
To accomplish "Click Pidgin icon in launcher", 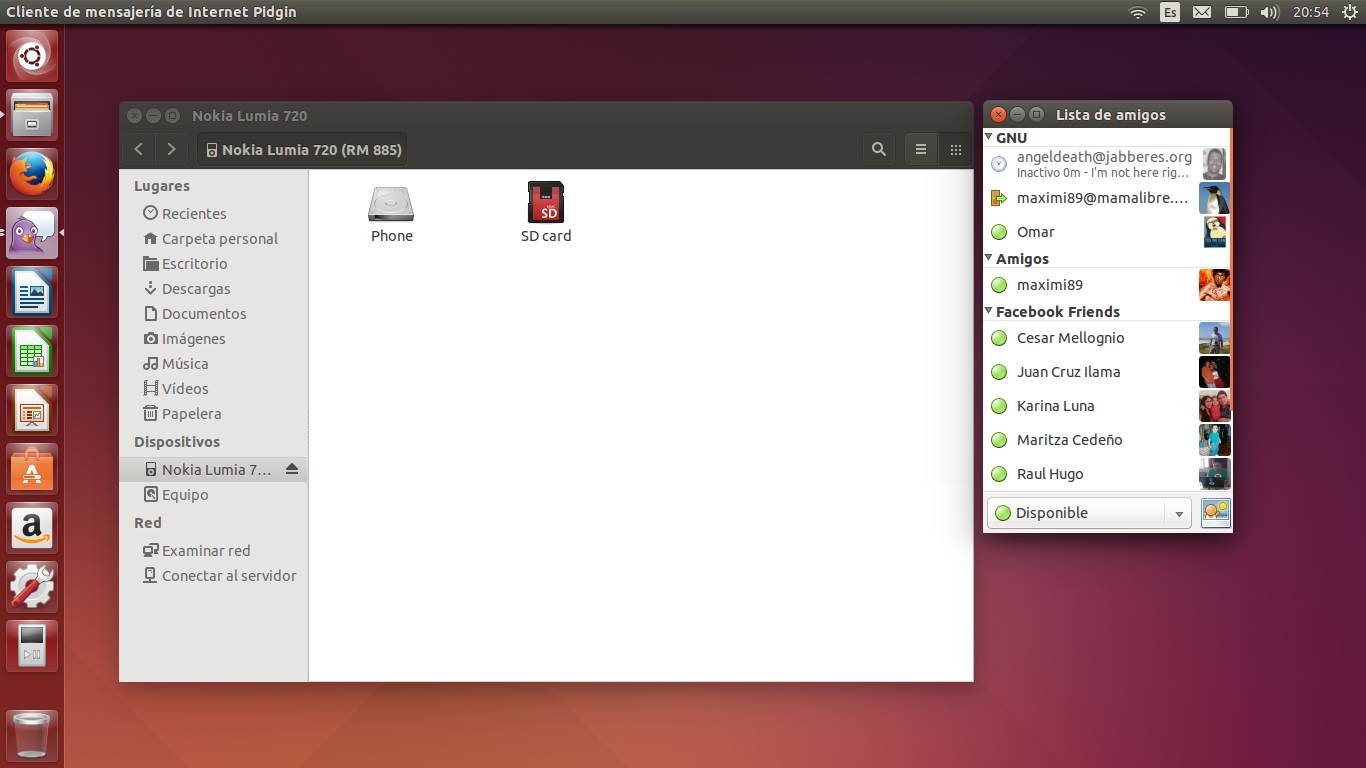I will [32, 233].
